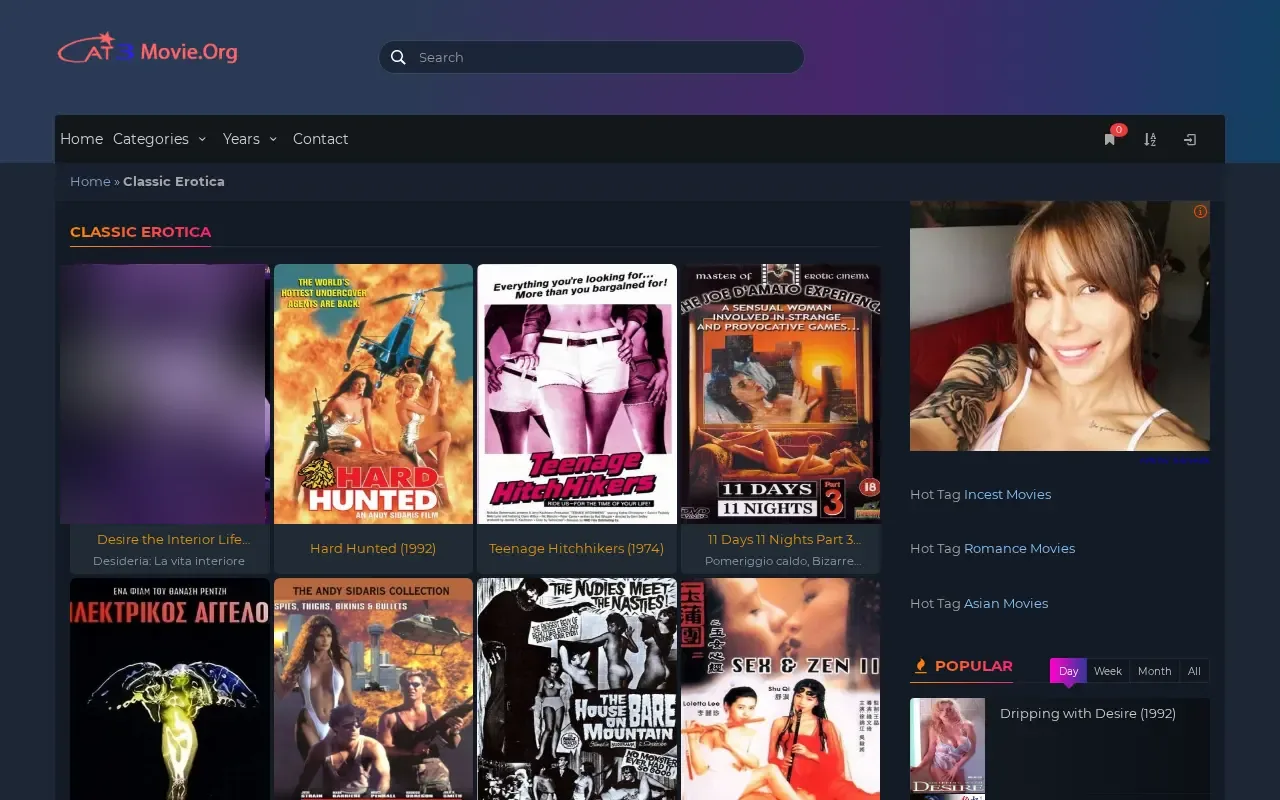Click the login arrow icon

coord(1190,139)
